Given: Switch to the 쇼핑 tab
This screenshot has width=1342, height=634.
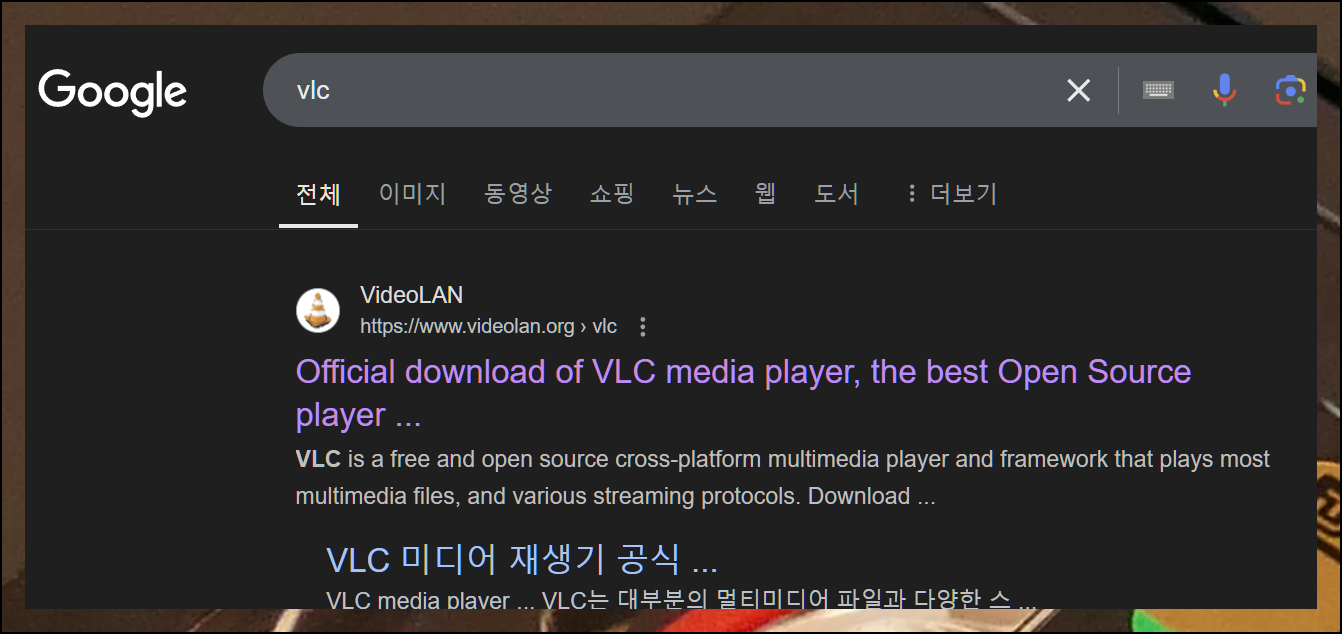Looking at the screenshot, I should (x=612, y=194).
